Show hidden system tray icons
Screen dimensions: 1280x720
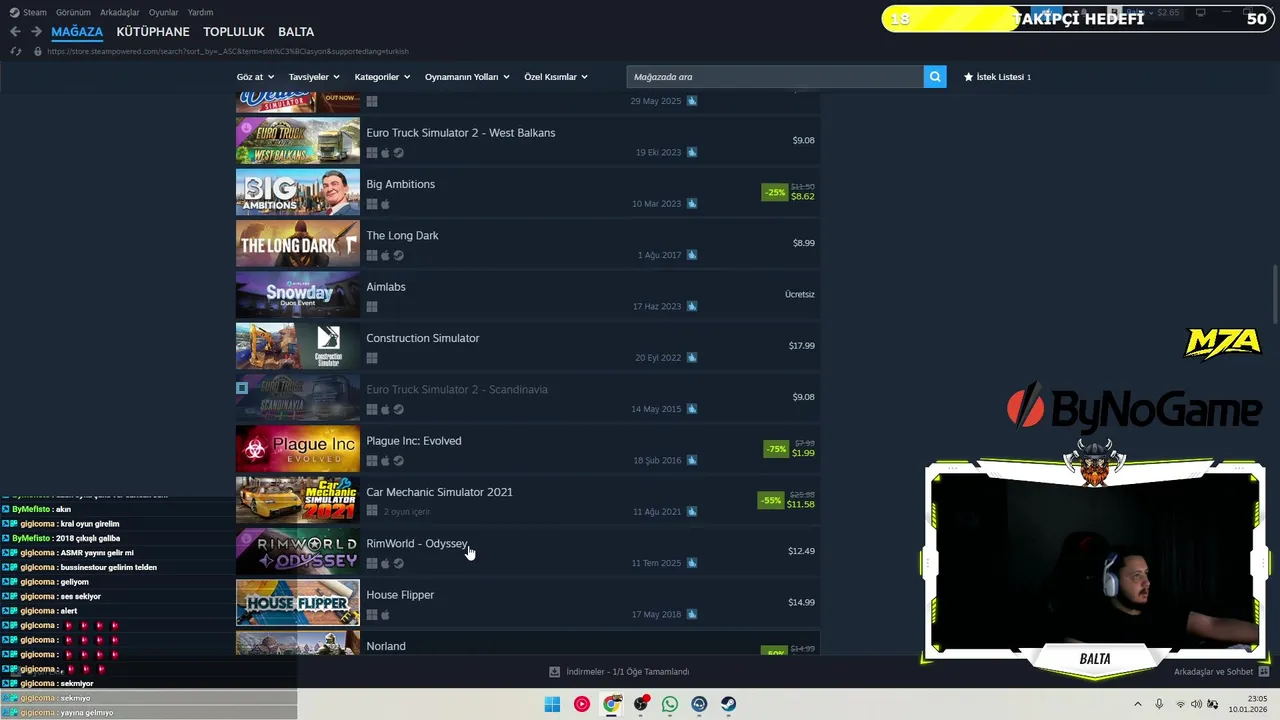[1137, 704]
